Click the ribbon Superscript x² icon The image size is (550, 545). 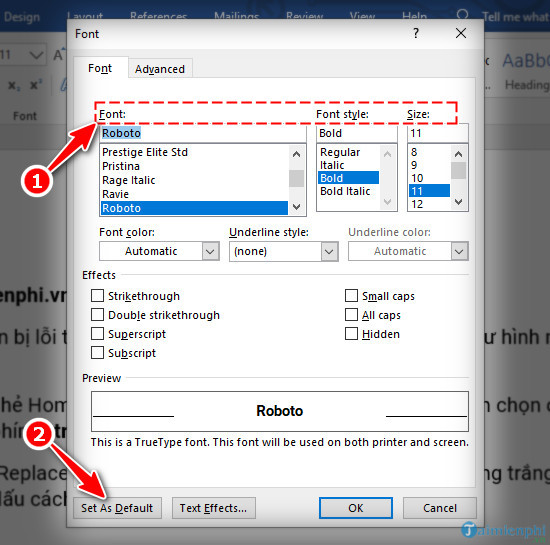(x=36, y=85)
